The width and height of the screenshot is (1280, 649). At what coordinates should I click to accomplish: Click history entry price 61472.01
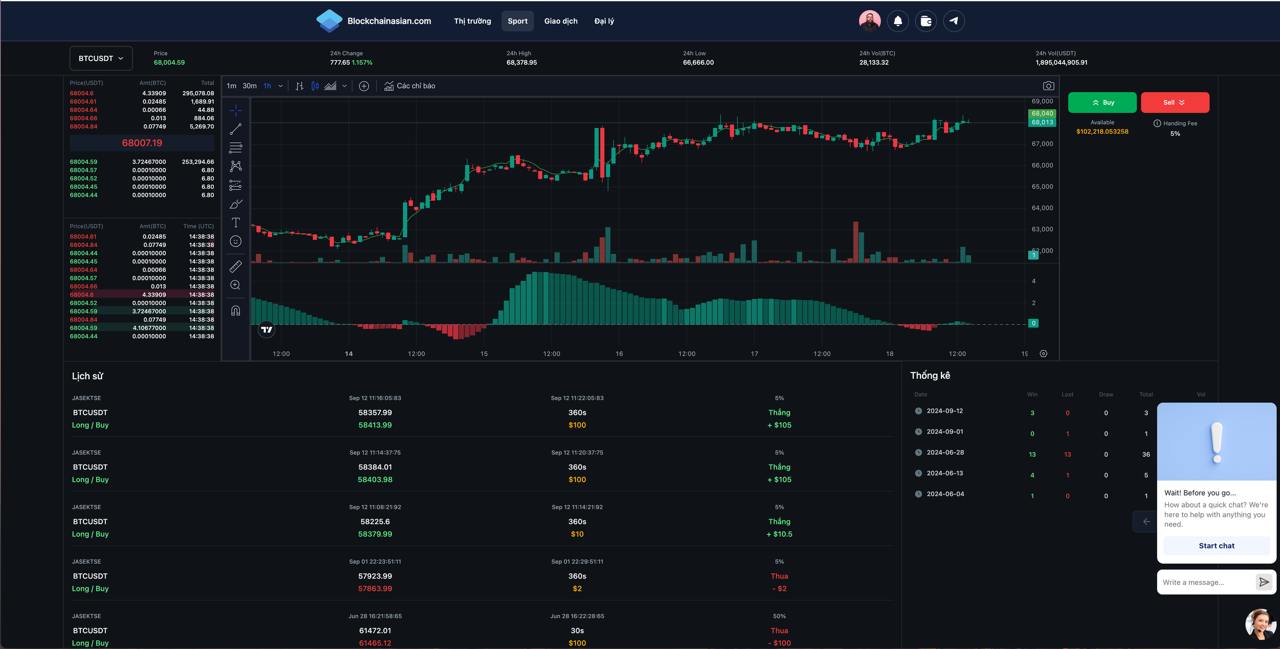375,630
